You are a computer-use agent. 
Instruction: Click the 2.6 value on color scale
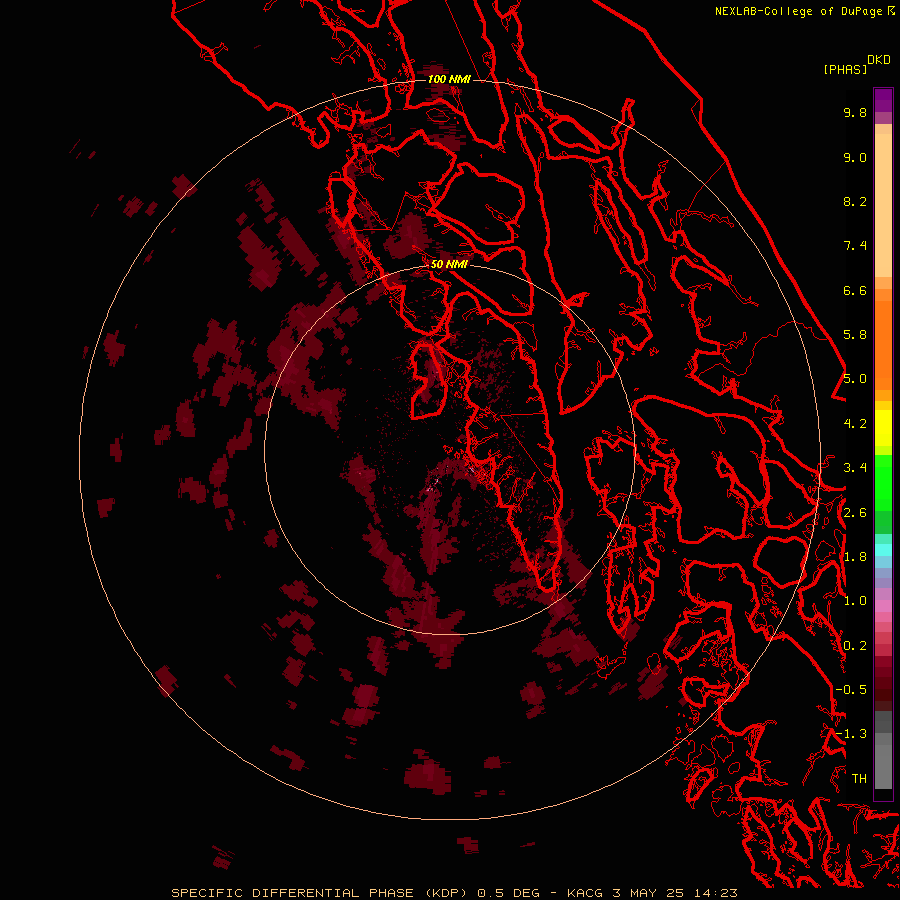pyautogui.click(x=855, y=513)
